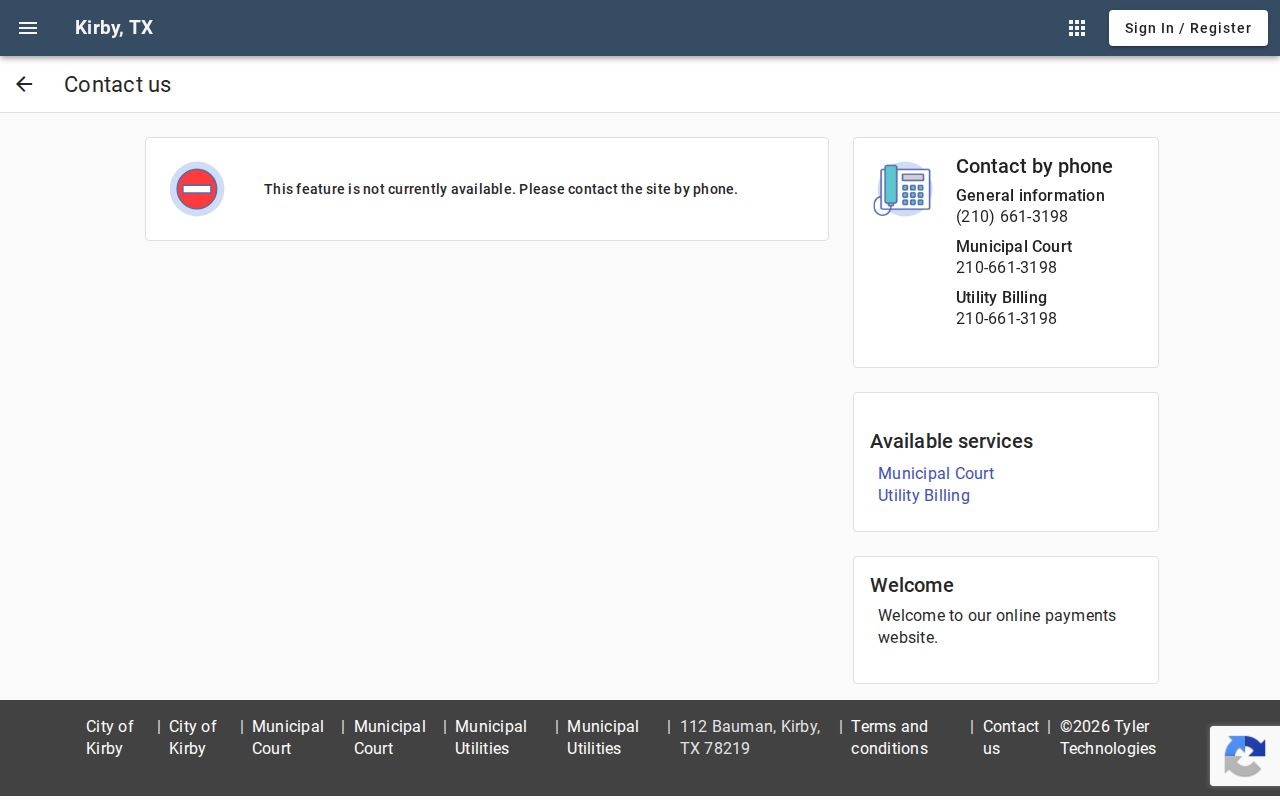Click the back arrow beside Contact us
This screenshot has height=800, width=1280.
(x=24, y=84)
